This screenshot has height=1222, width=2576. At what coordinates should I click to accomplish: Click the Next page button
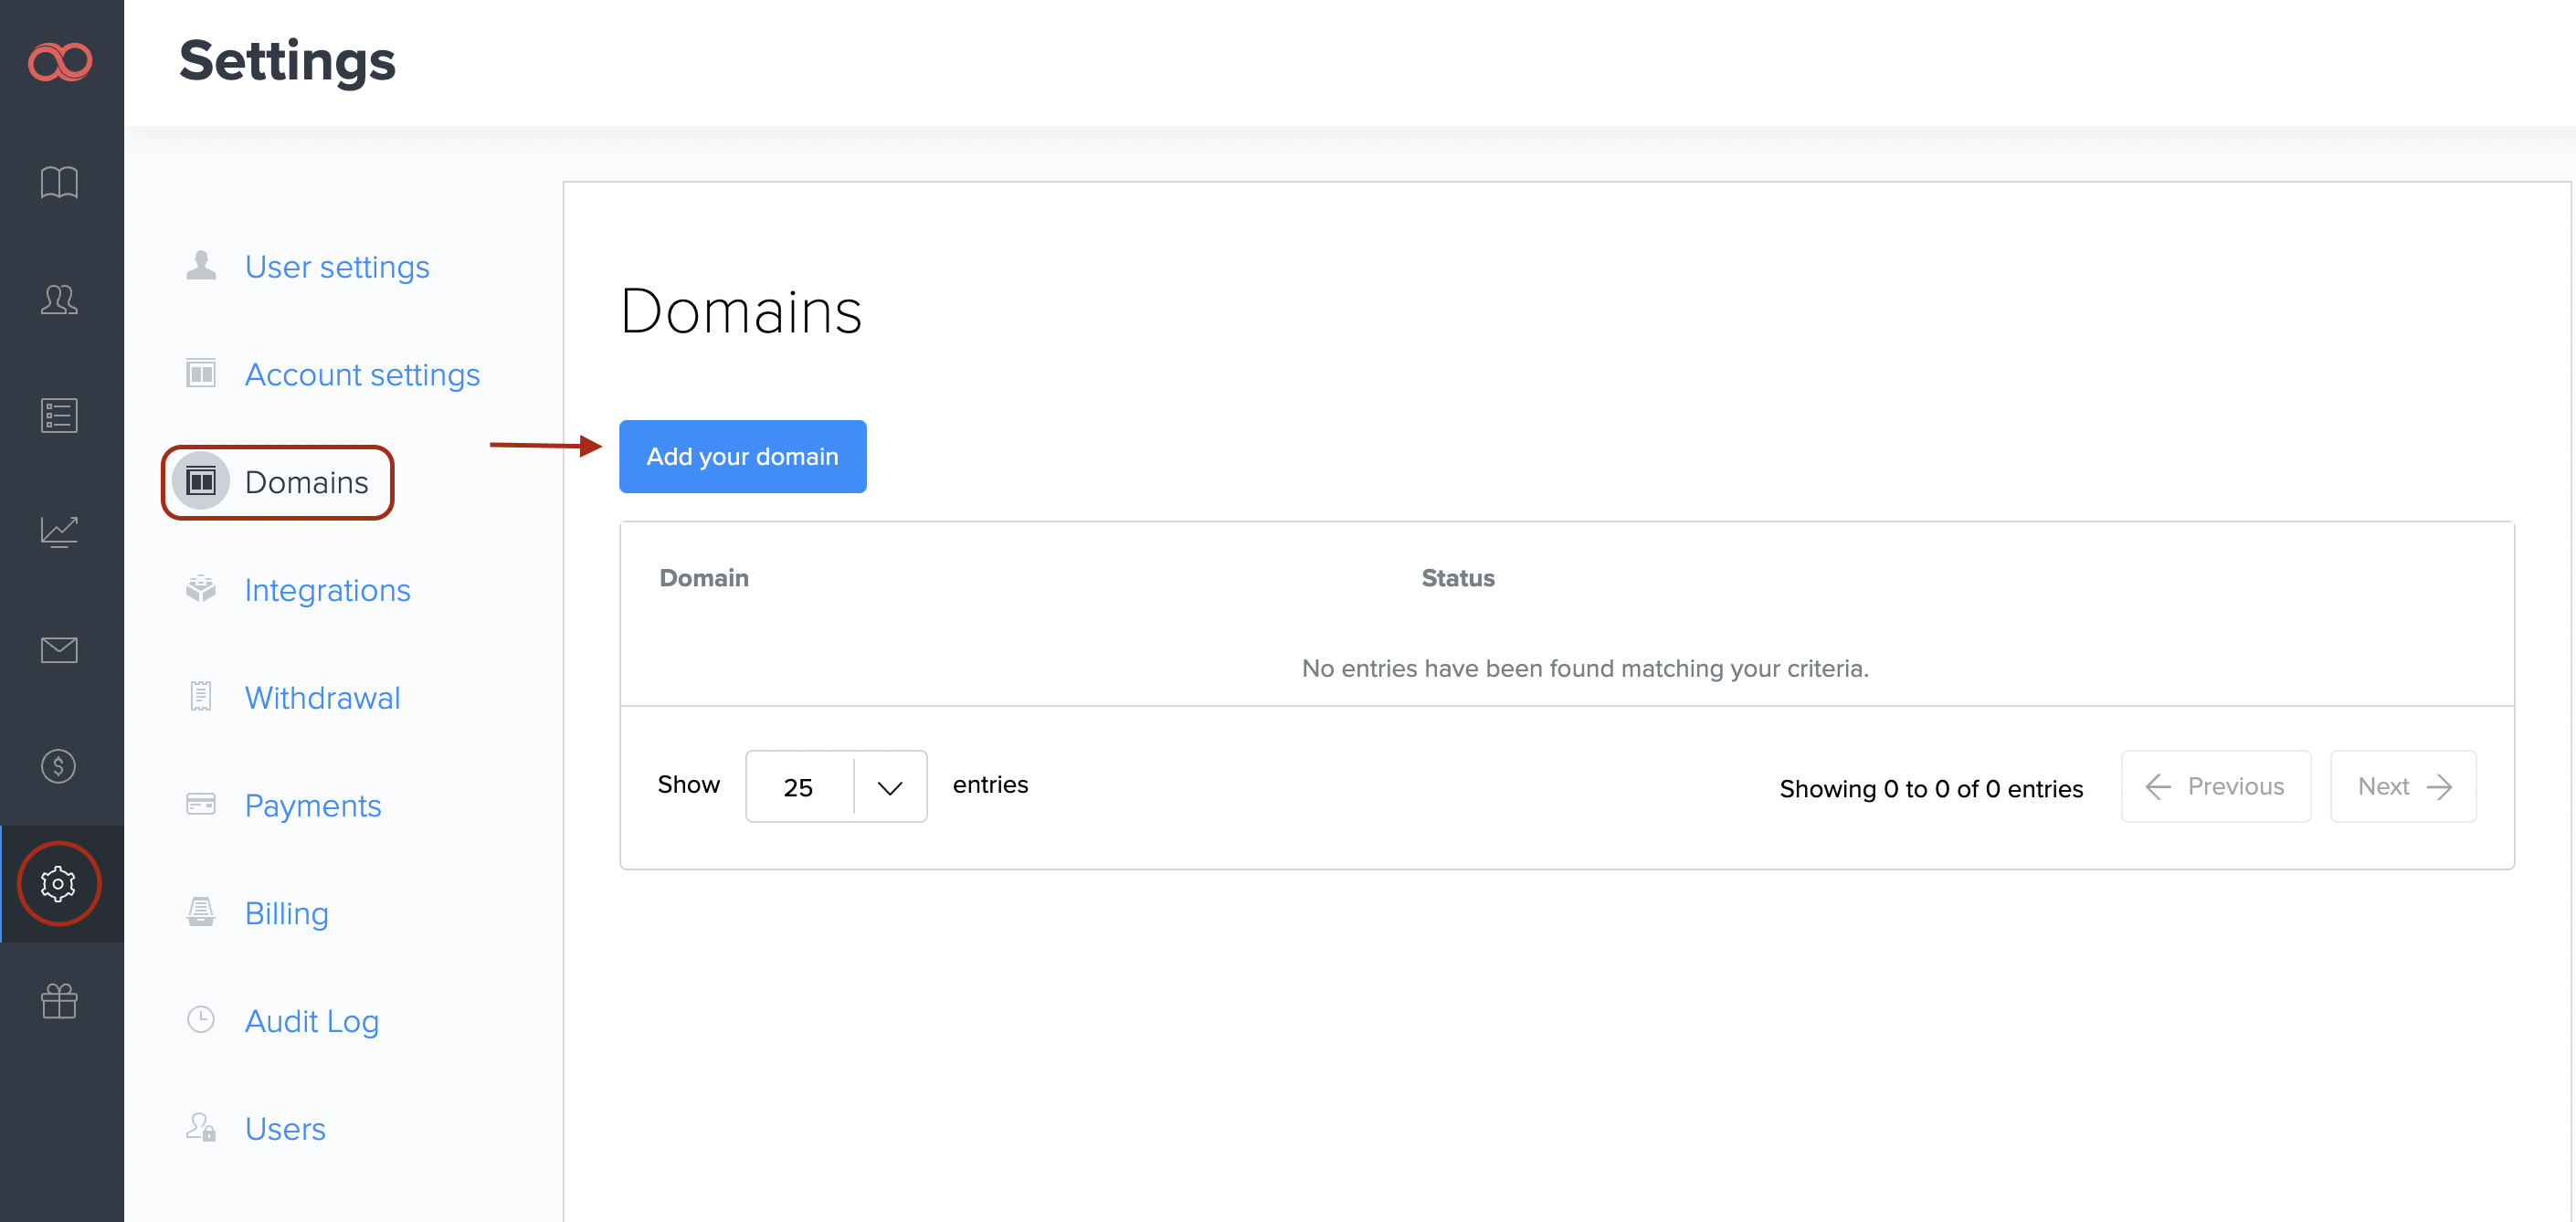pos(2402,787)
